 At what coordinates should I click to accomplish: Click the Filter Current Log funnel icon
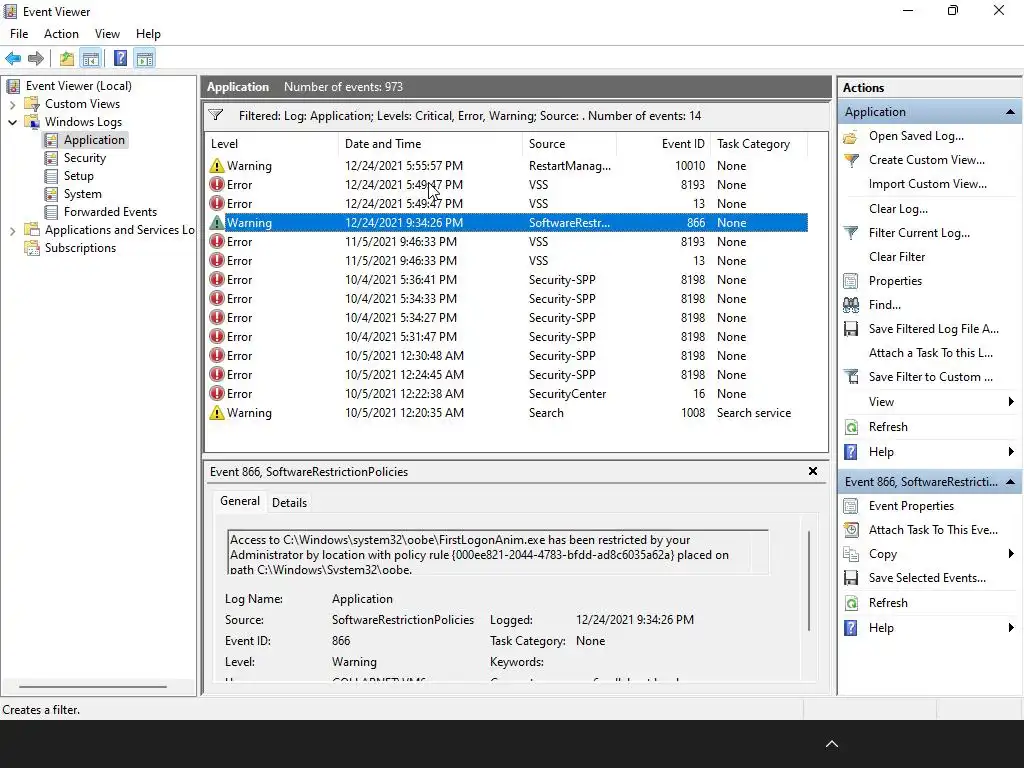click(850, 233)
